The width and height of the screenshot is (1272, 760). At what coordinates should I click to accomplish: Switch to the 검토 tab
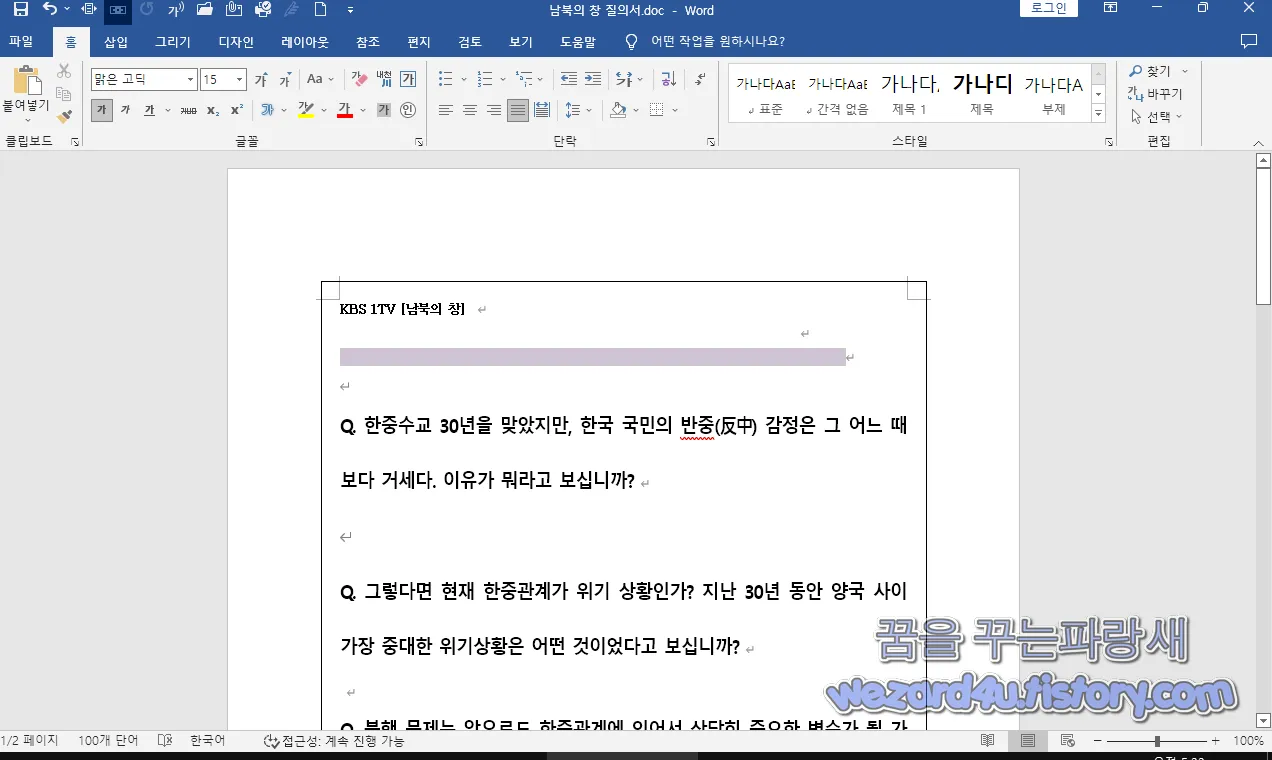tap(470, 42)
